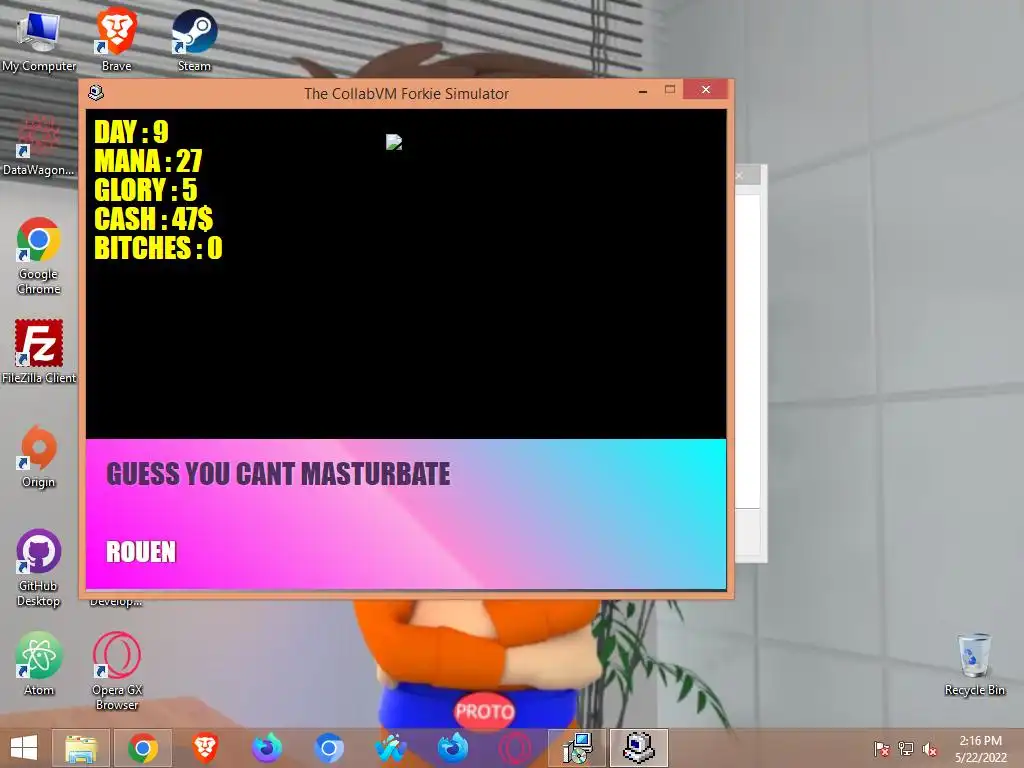
Task: Open the Brave desktop shortcut
Action: pyautogui.click(x=116, y=40)
